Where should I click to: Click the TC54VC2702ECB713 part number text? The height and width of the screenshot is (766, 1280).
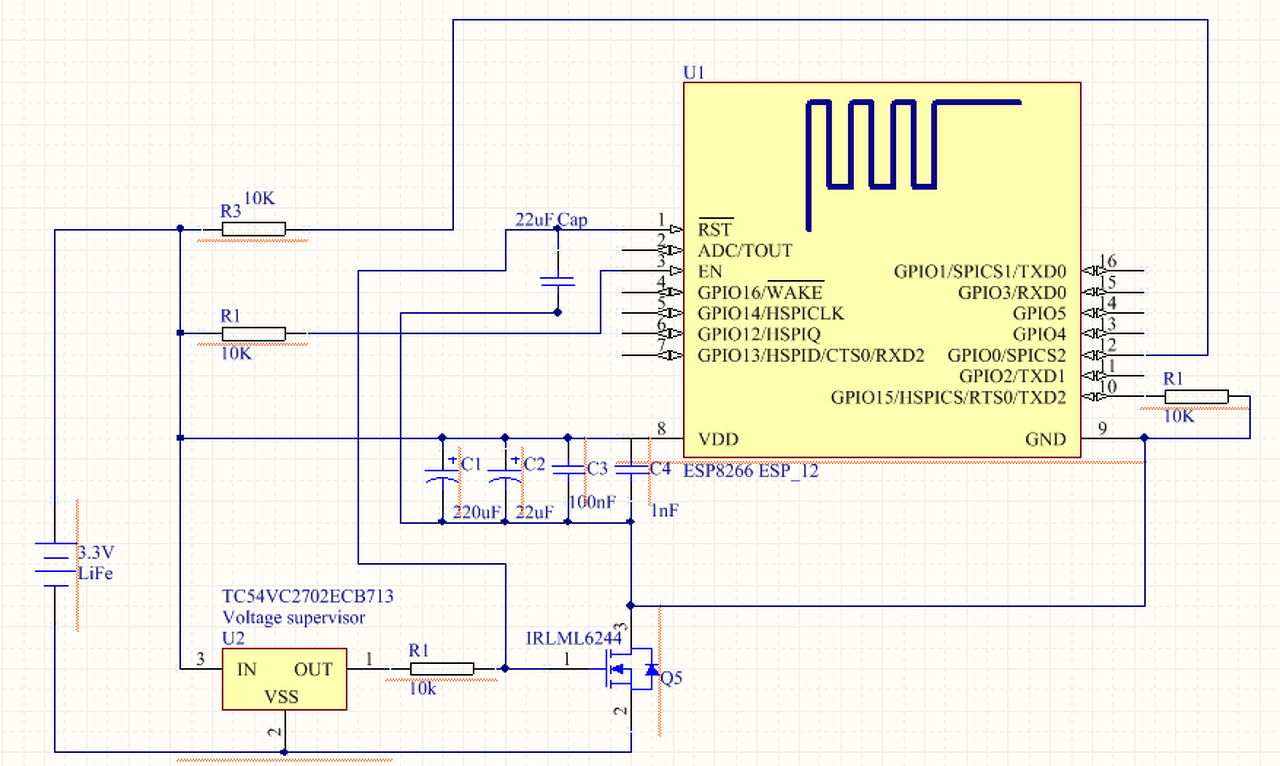(308, 596)
